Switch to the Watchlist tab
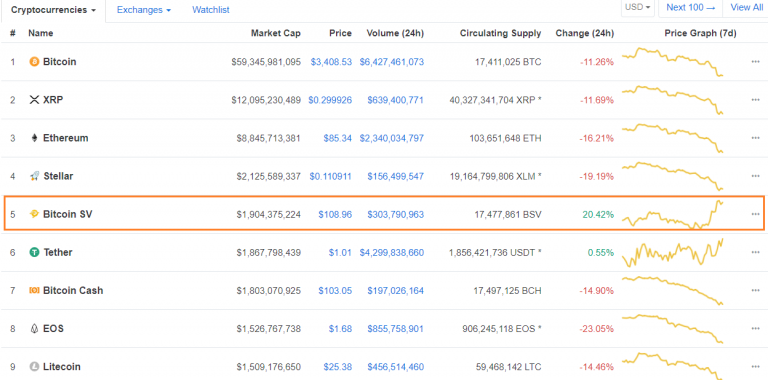768x380 pixels. pyautogui.click(x=211, y=10)
